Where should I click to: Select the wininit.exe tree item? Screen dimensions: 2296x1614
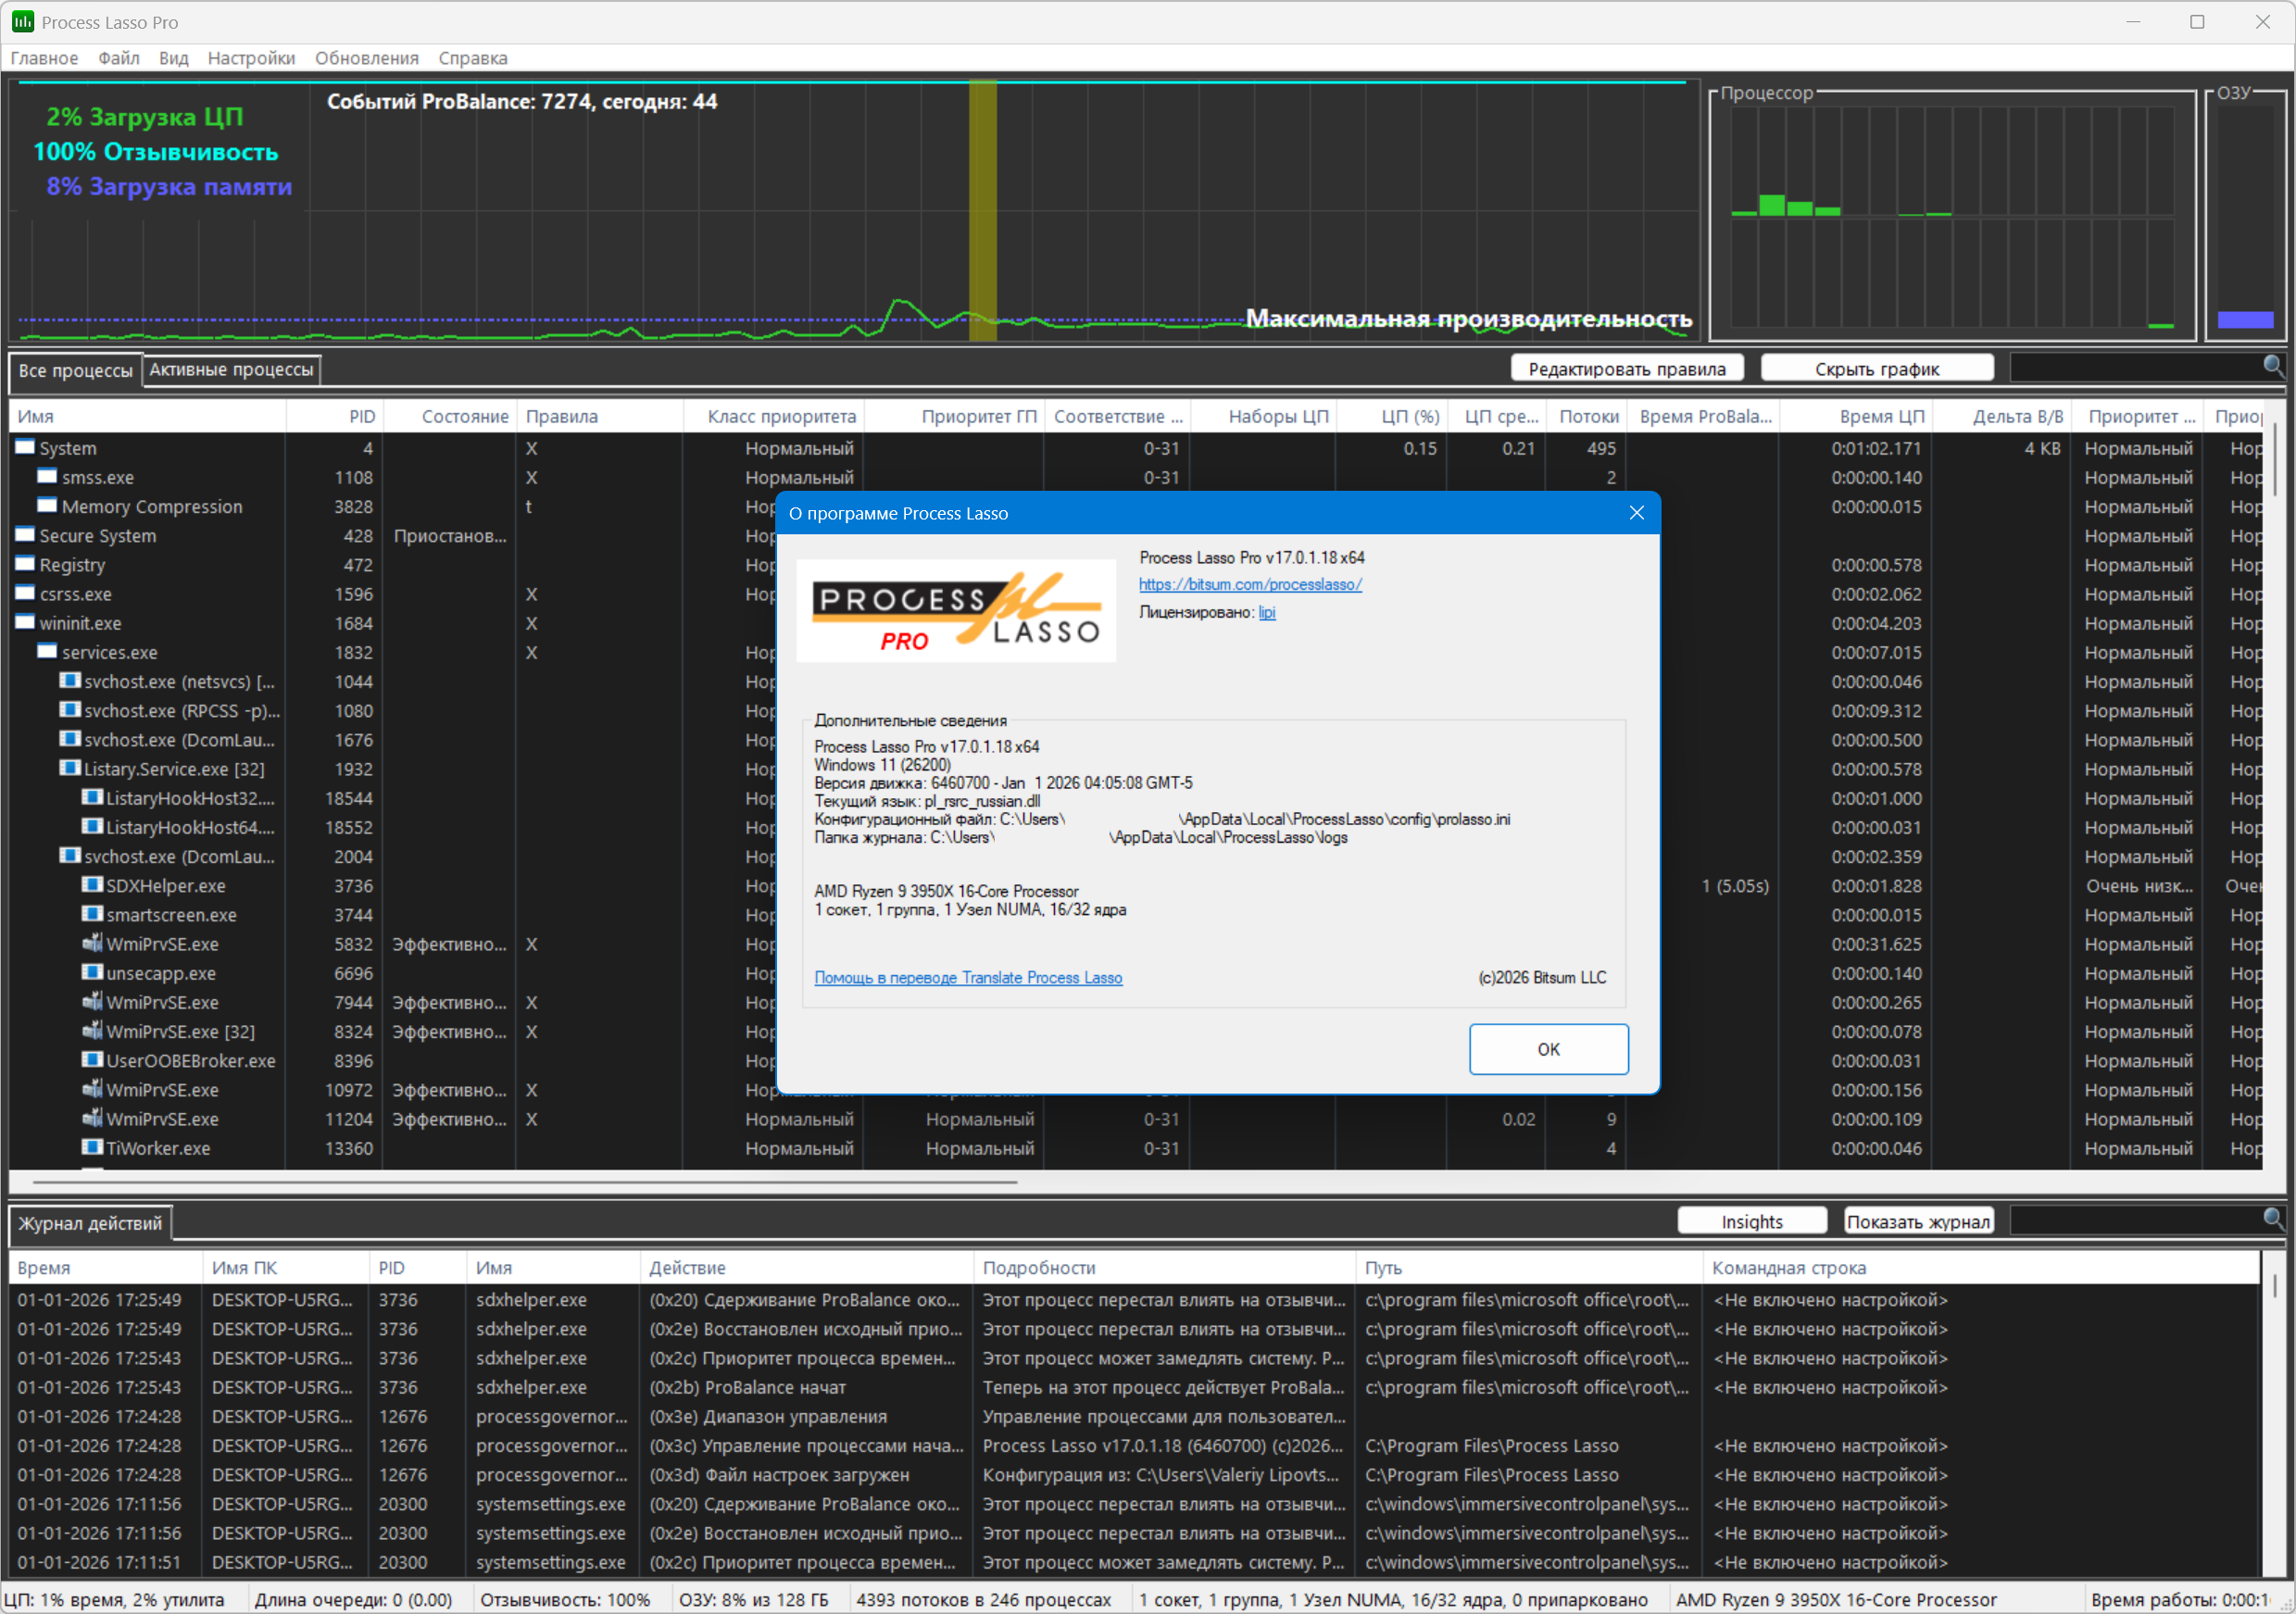coord(80,623)
